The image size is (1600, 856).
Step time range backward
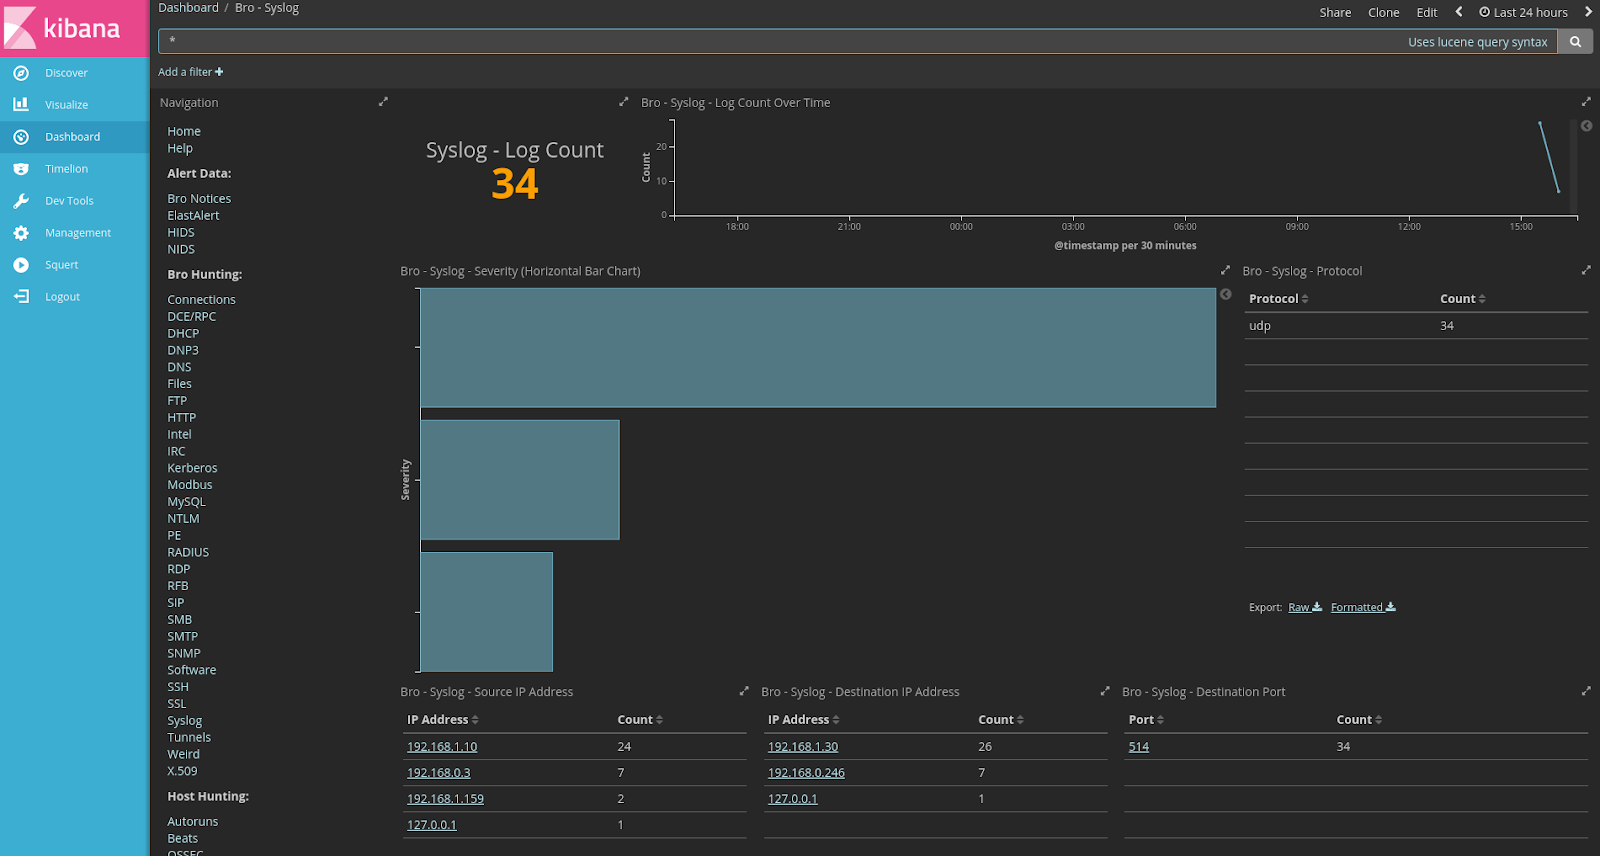click(x=1459, y=12)
